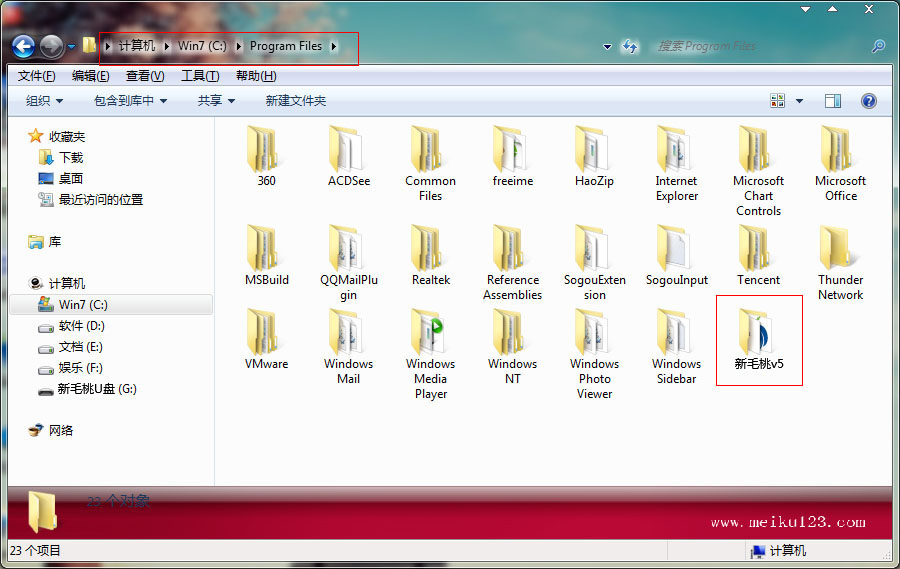Image resolution: width=900 pixels, height=569 pixels.
Task: Click the search Program Files box
Action: (758, 46)
